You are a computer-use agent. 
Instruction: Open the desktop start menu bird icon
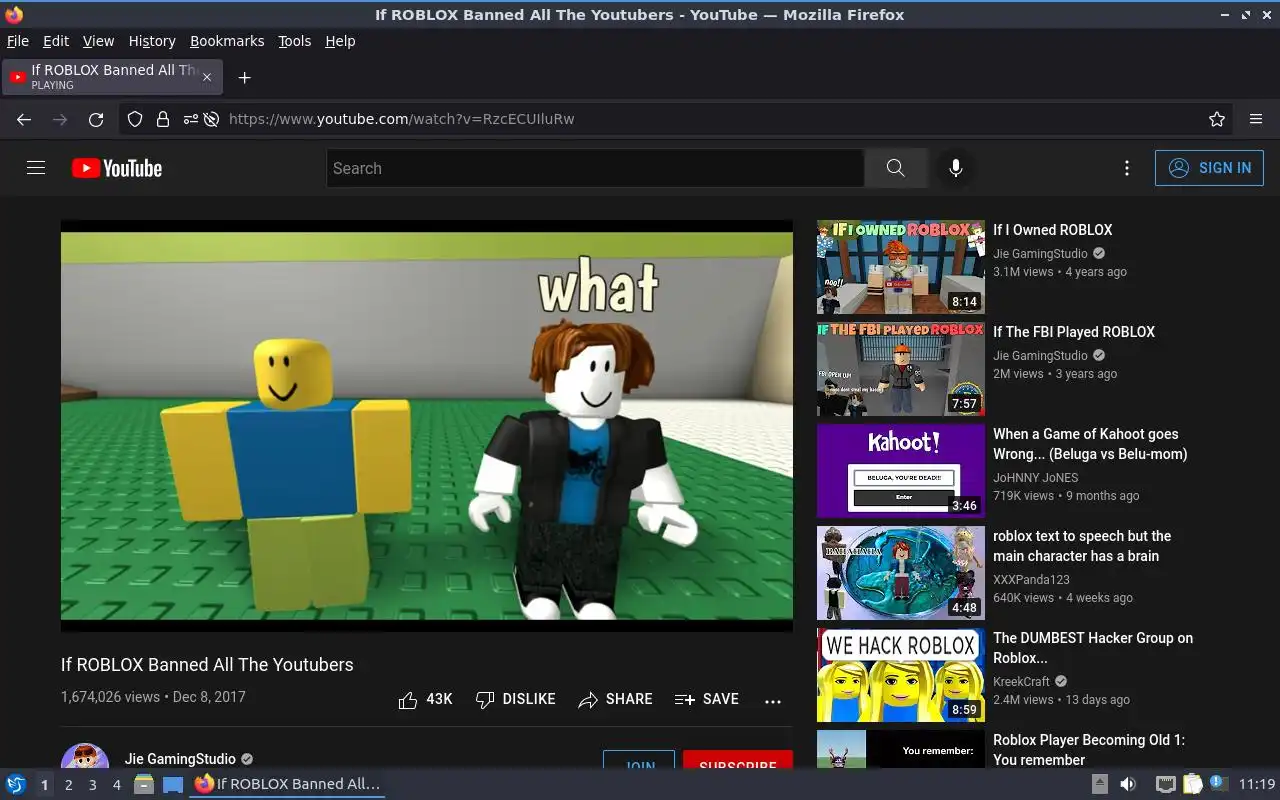(16, 784)
